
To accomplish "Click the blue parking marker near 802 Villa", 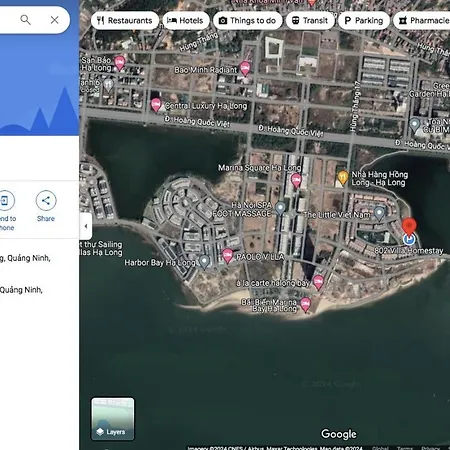I will (x=409, y=239).
